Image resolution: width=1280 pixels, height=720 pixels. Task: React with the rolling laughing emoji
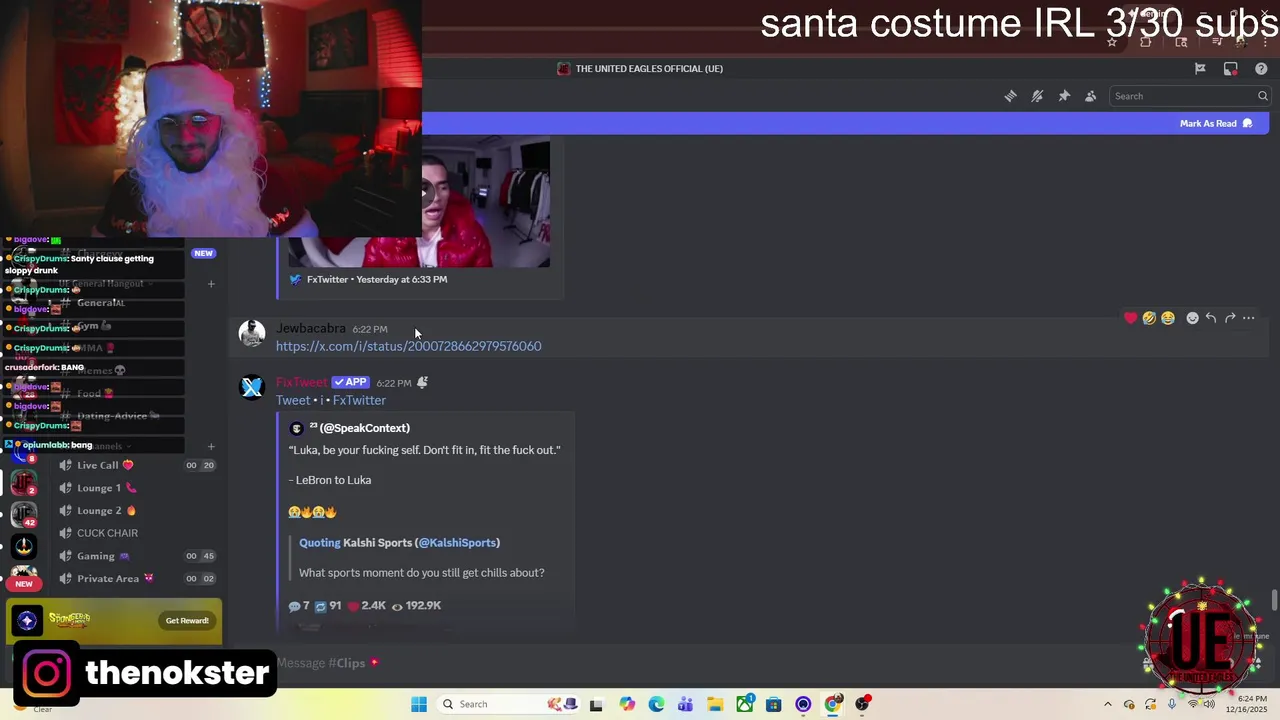(x=1149, y=318)
